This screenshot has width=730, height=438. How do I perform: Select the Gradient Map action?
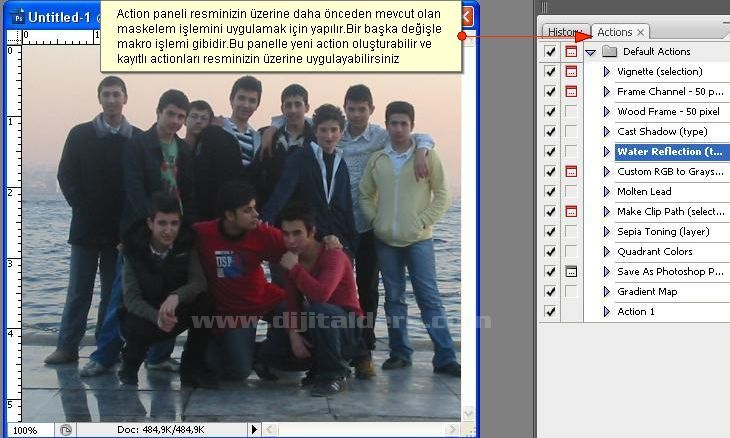click(647, 292)
